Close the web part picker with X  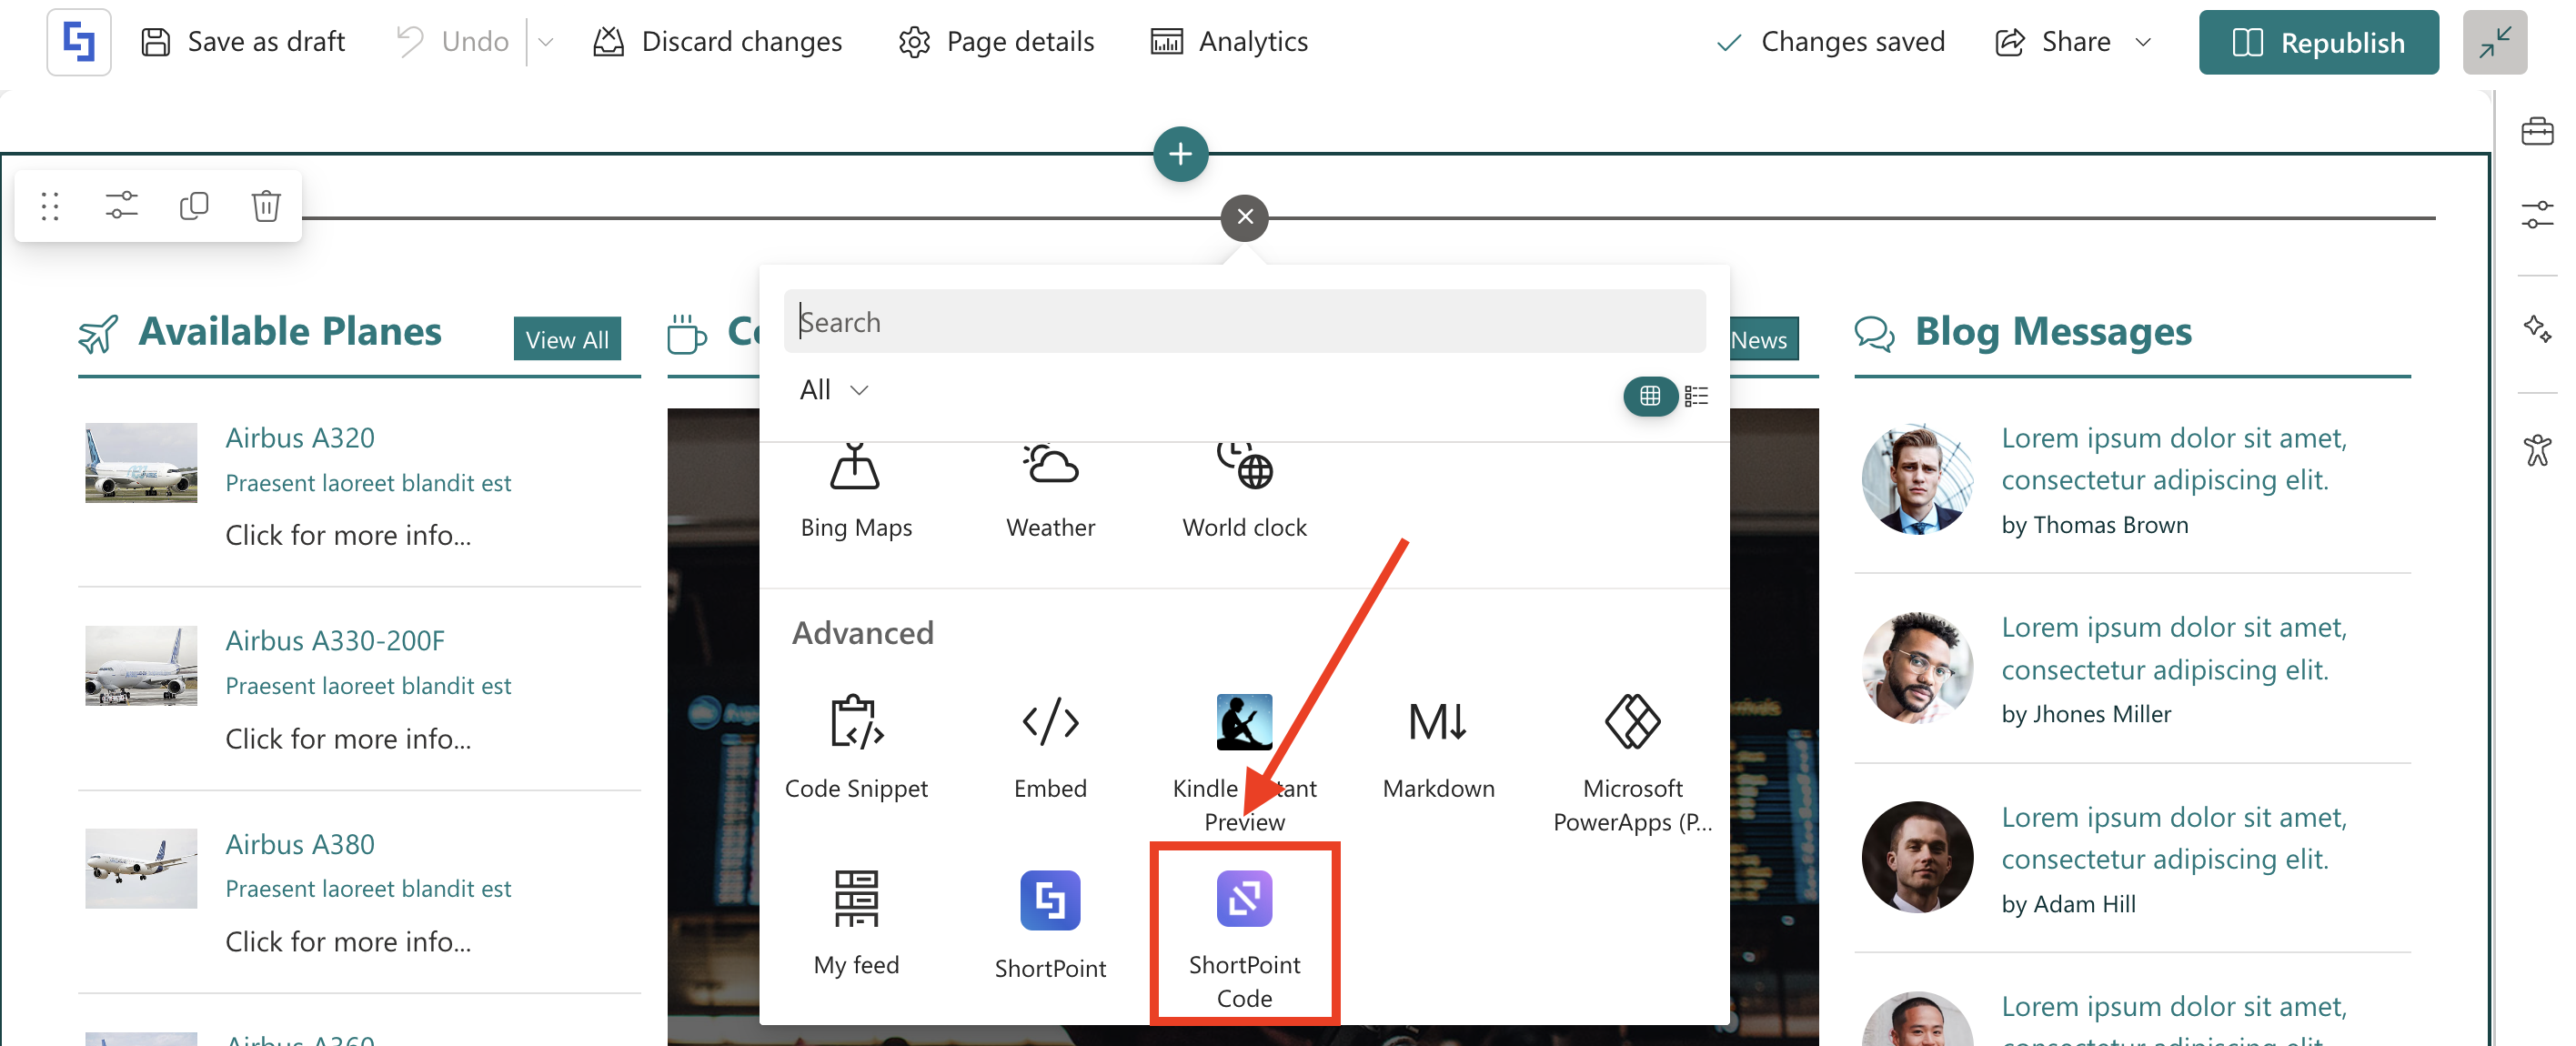click(x=1244, y=217)
